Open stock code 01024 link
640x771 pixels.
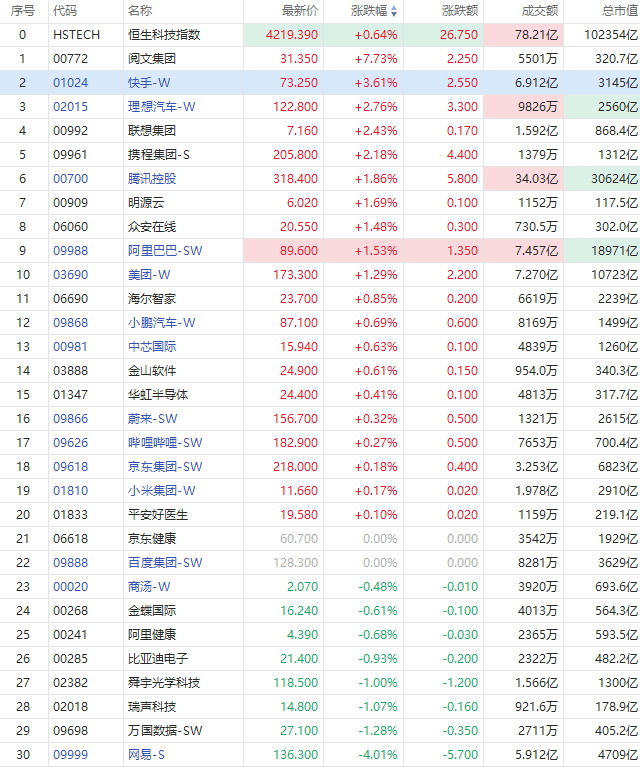tap(70, 83)
